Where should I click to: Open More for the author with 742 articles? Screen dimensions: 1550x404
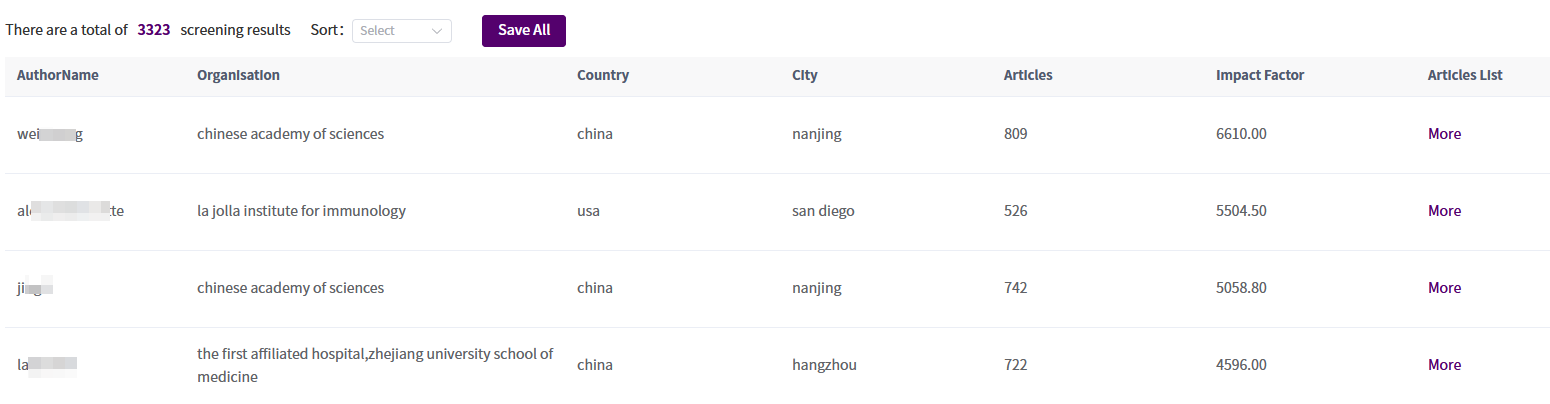tap(1444, 288)
